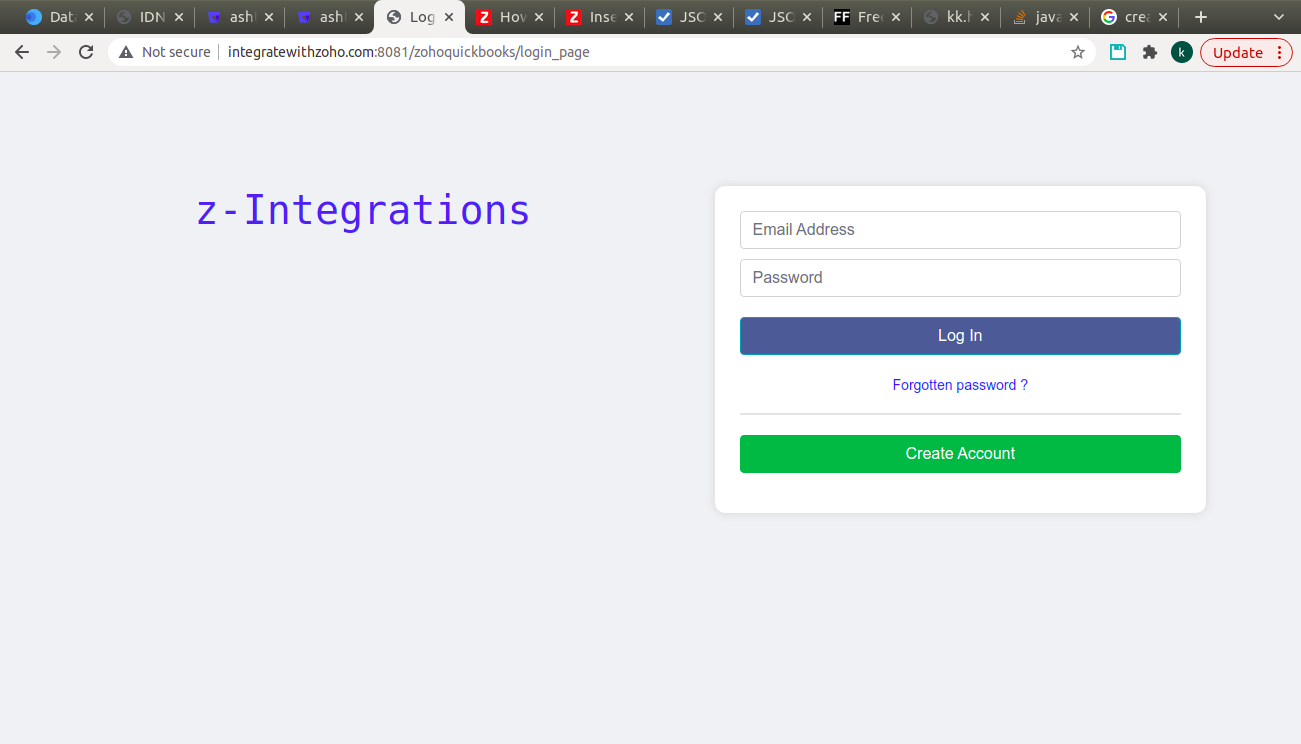Click the Not secure warning icon
1301x744 pixels.
pos(126,52)
